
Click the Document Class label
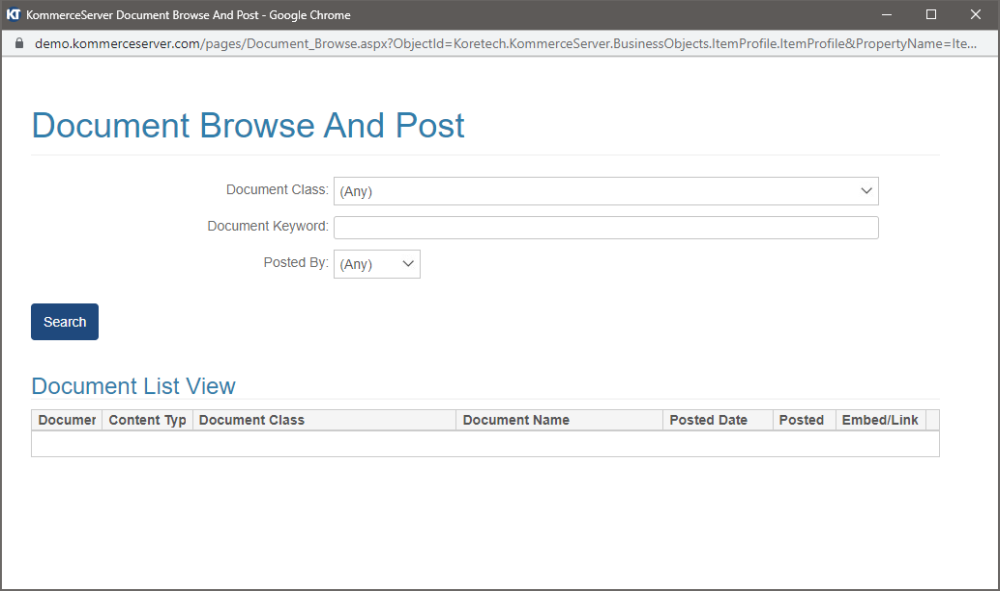[277, 189]
